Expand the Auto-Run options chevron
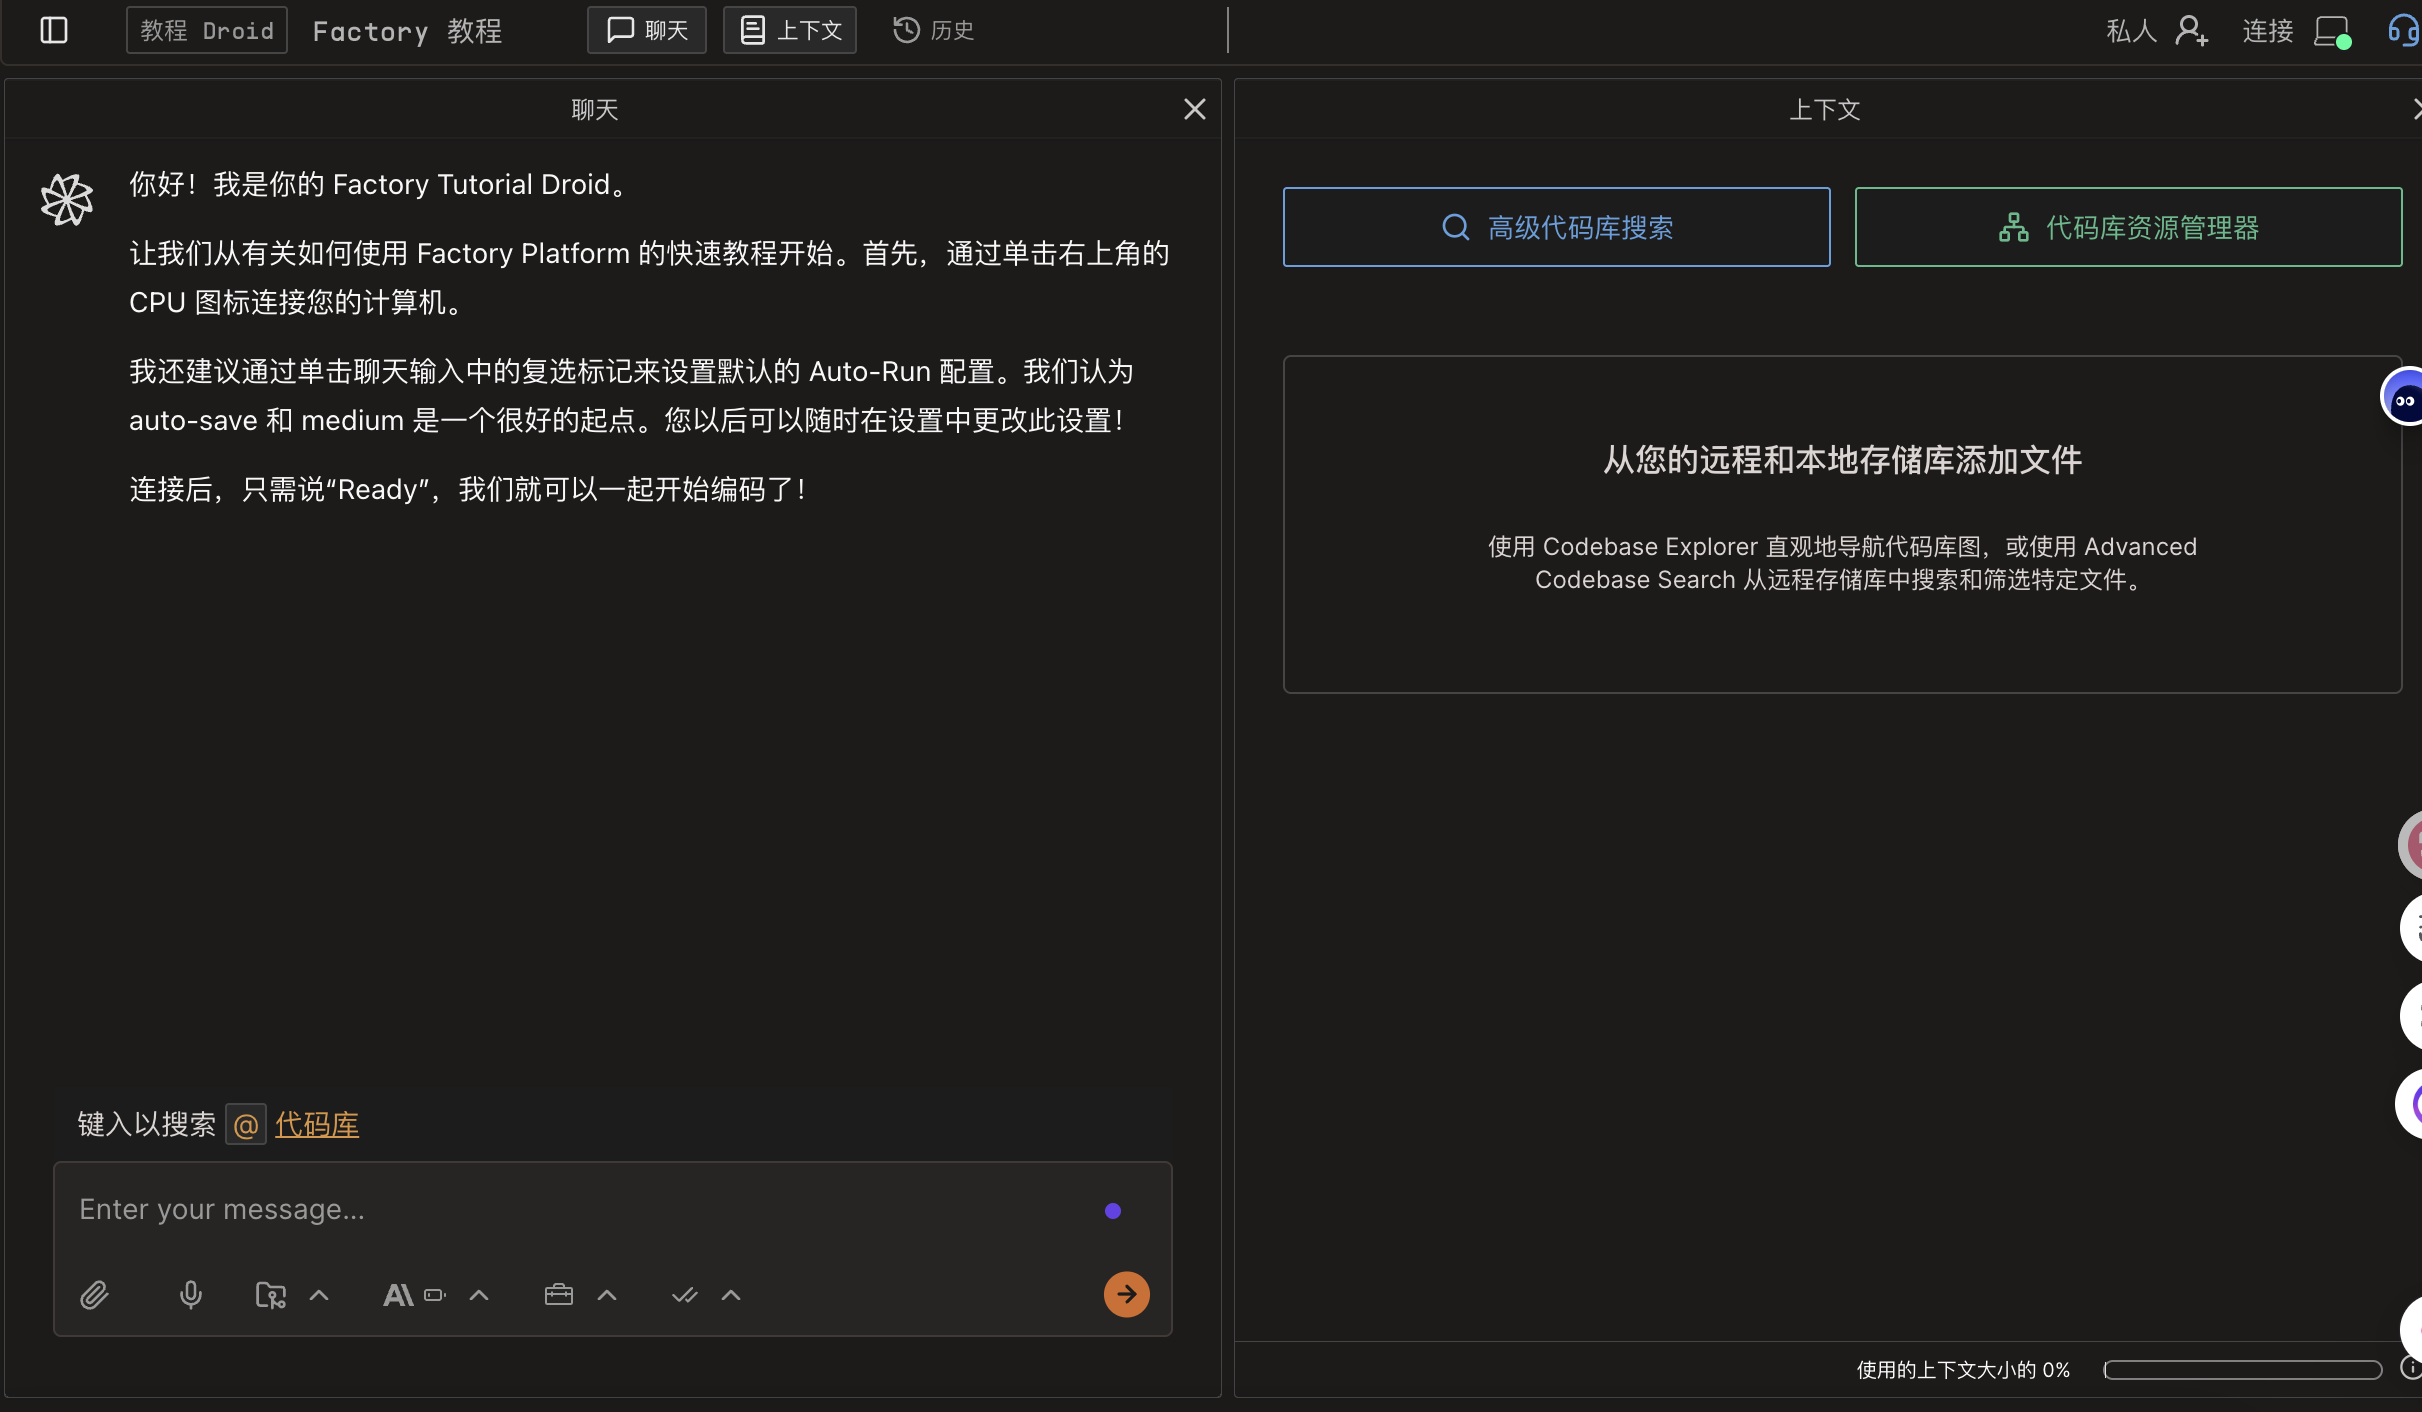 (x=731, y=1295)
